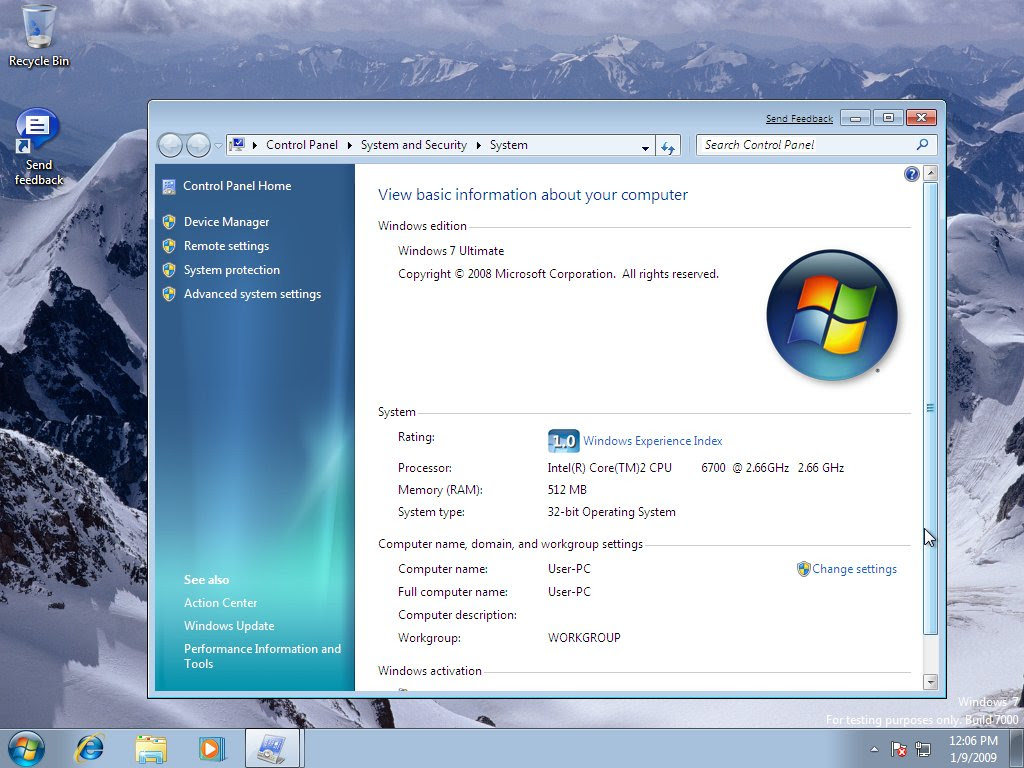Viewport: 1024px width, 768px height.
Task: Expand the arrow after Control Panel breadcrumb
Action: pos(349,145)
